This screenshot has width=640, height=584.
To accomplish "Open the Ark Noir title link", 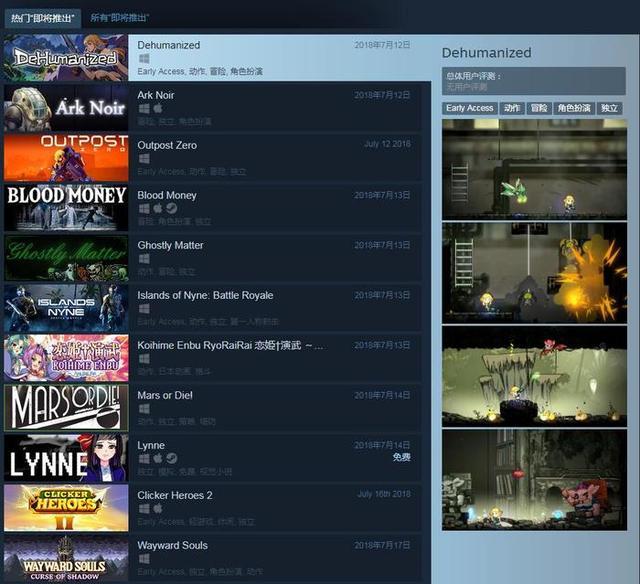I will click(x=156, y=95).
